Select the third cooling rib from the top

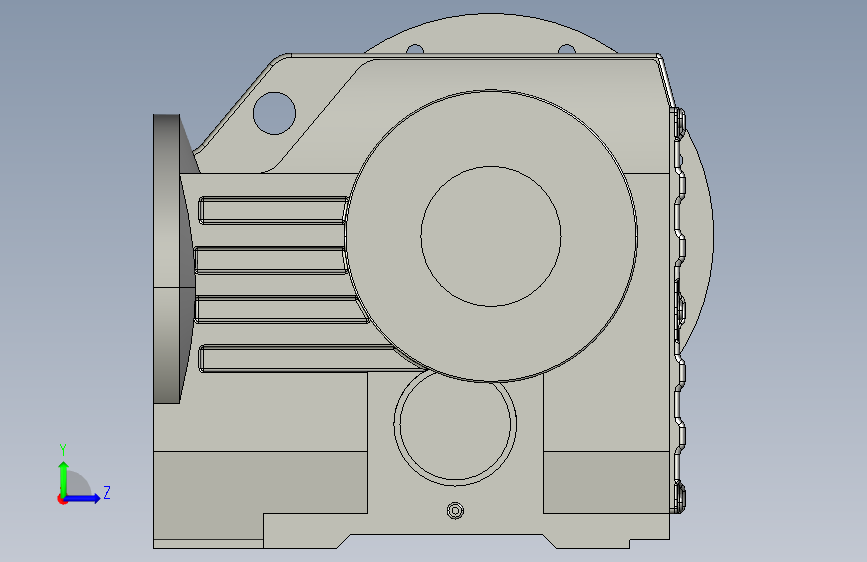point(281,309)
